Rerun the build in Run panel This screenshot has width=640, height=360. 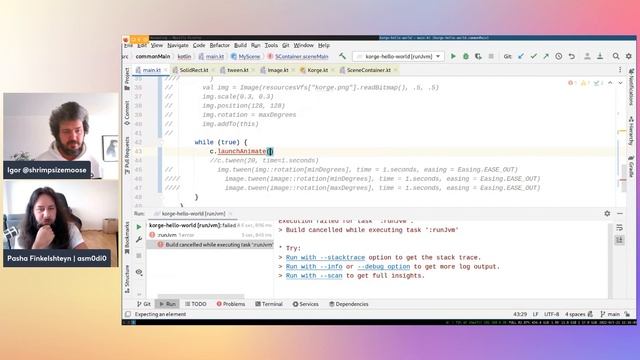coord(139,227)
